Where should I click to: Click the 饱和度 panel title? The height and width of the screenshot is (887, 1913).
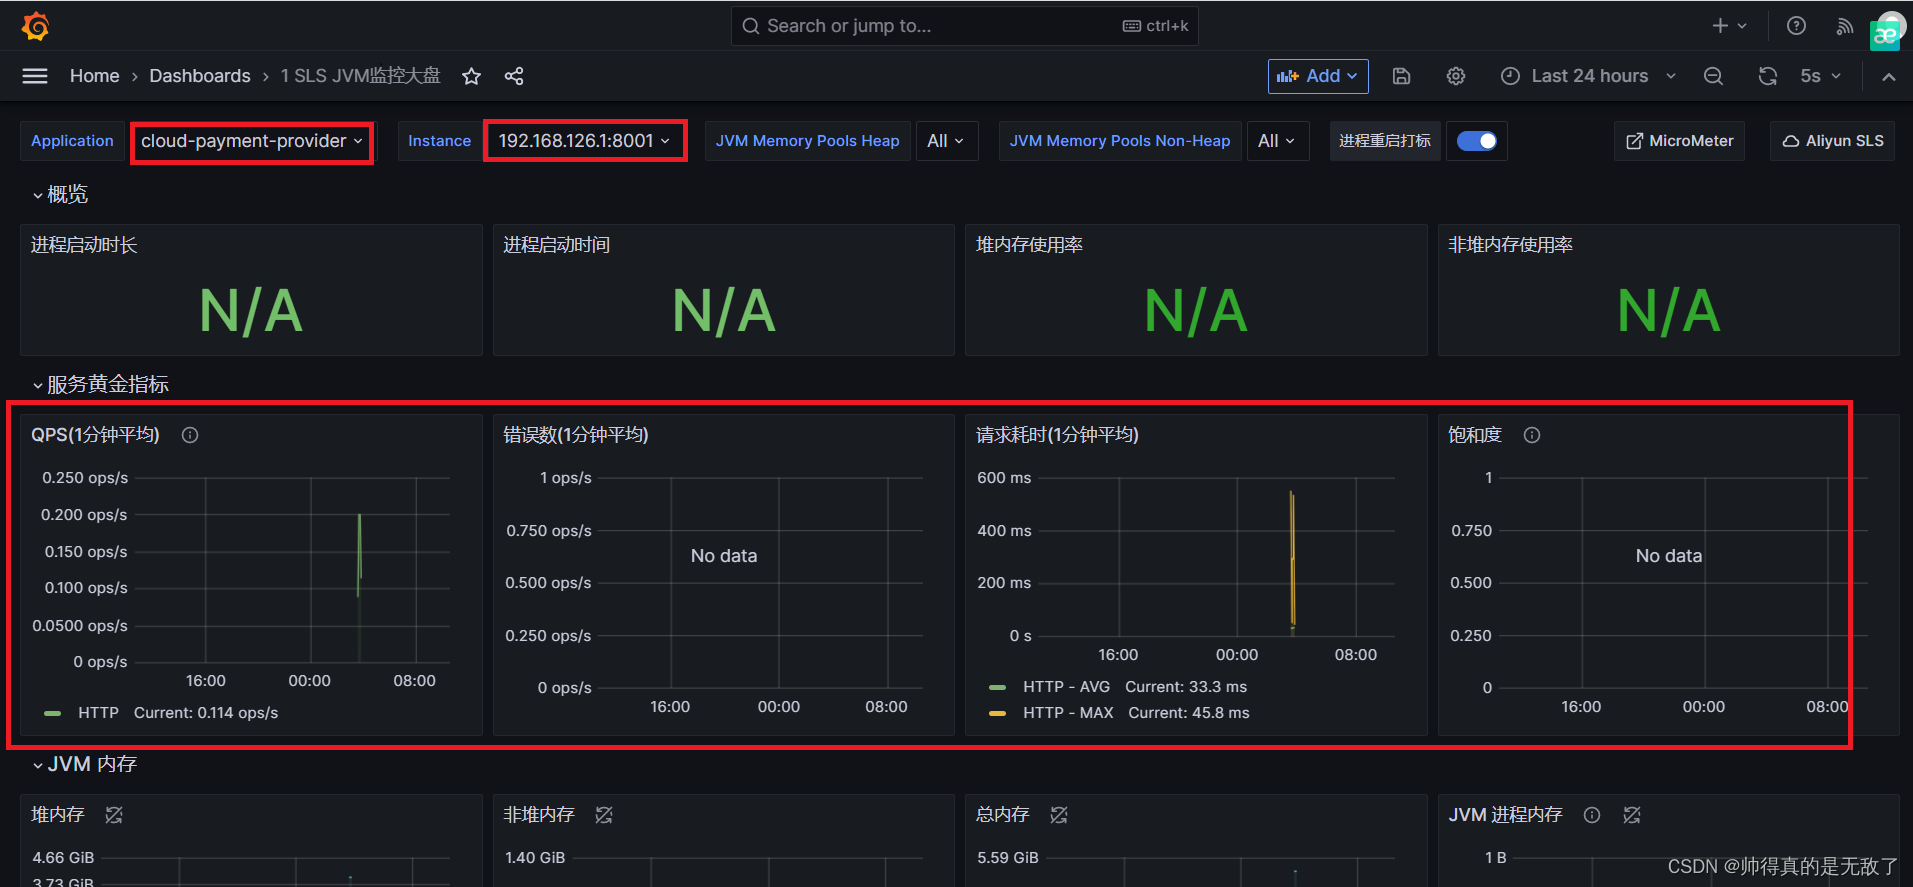pyautogui.click(x=1475, y=435)
